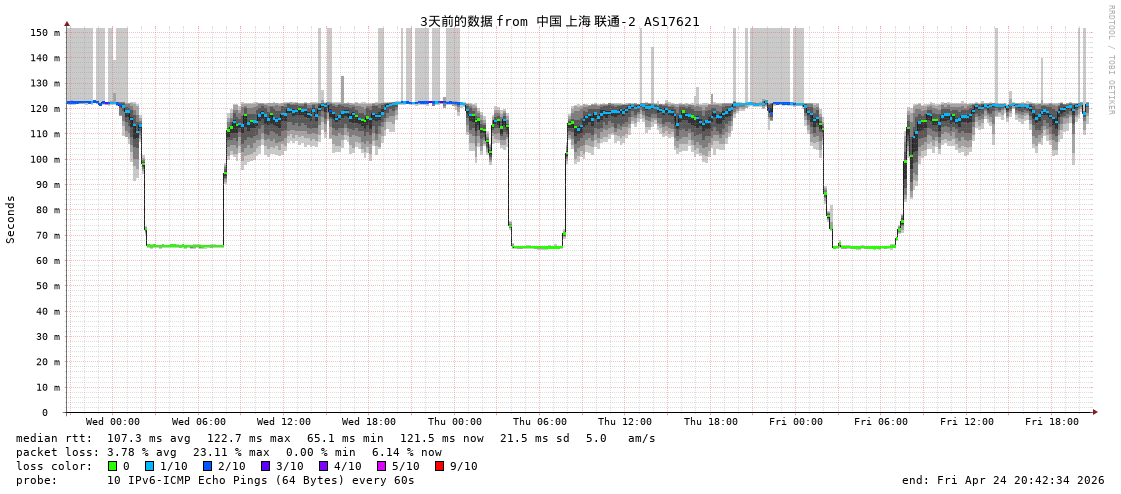This screenshot has width=1121, height=494.
Task: Click the green 0 loss color swatch
Action: coord(112,466)
